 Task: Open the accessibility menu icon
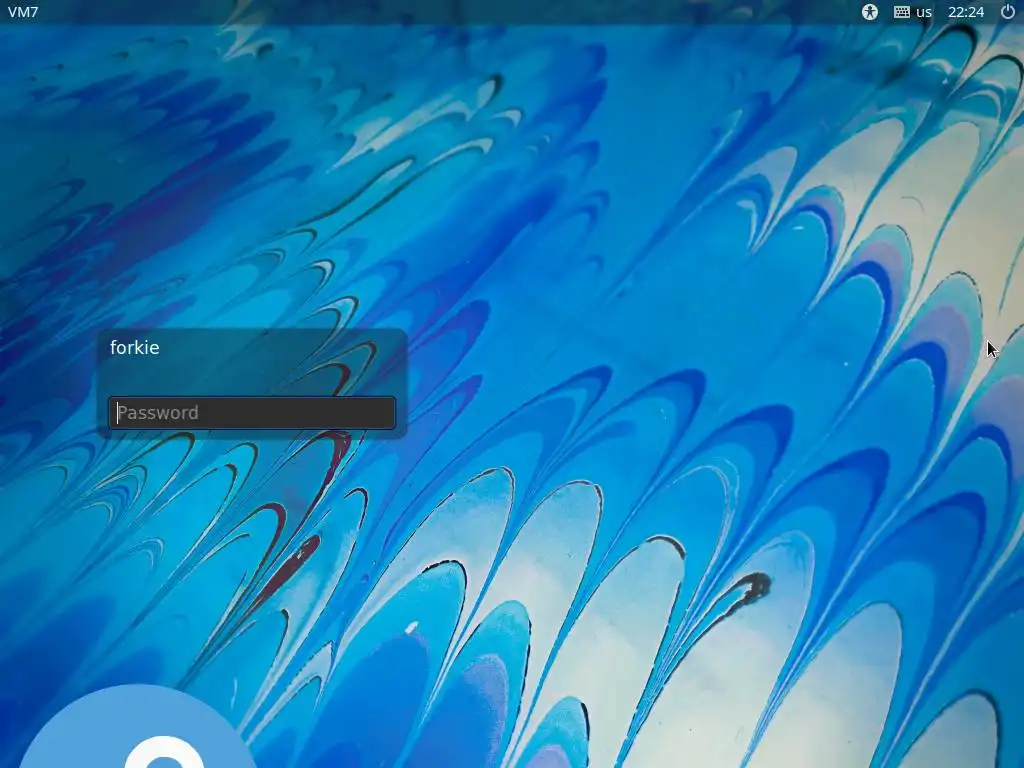[869, 12]
